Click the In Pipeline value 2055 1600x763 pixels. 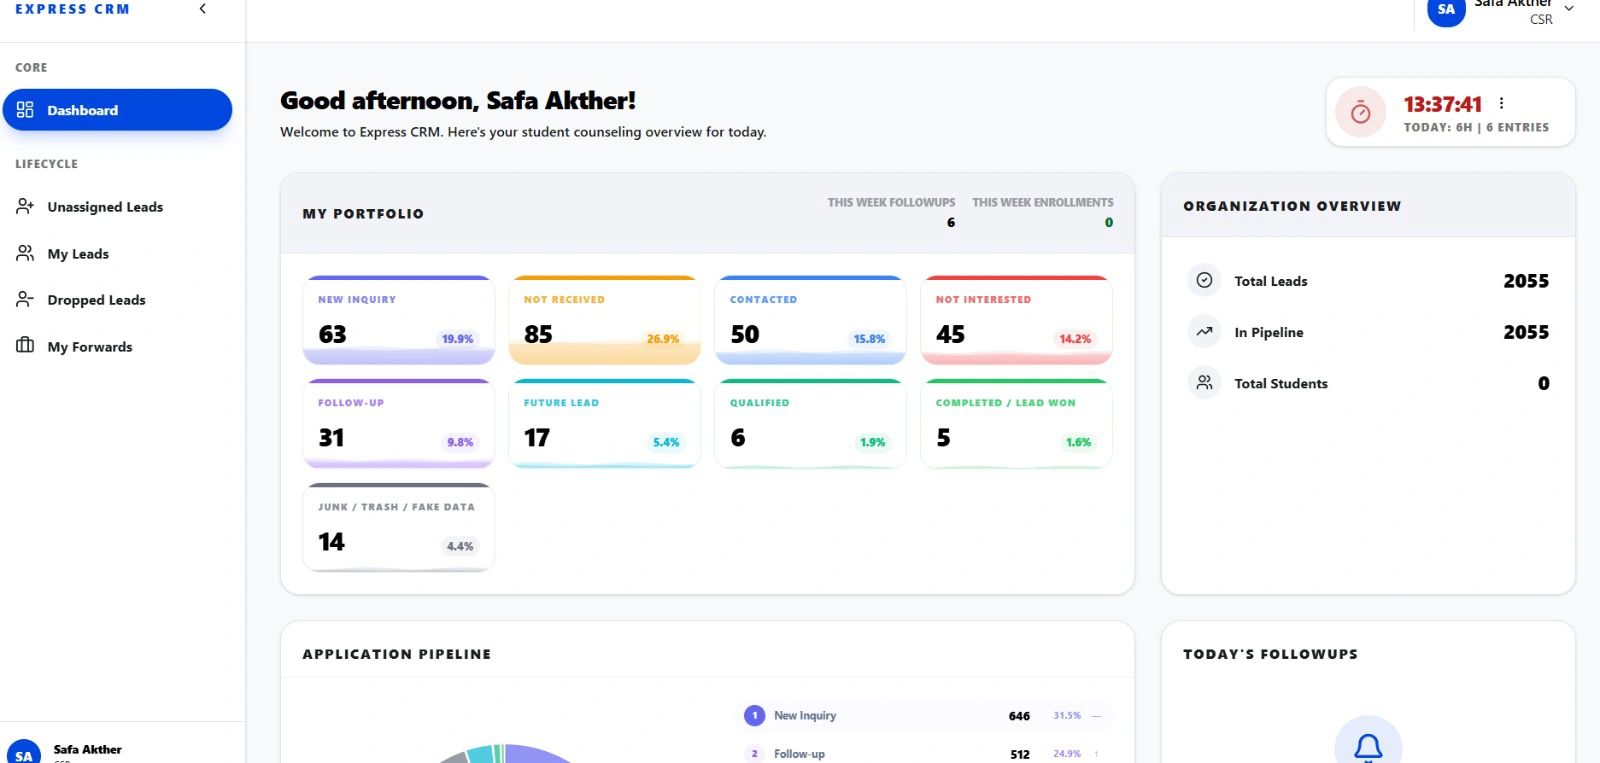click(x=1526, y=332)
